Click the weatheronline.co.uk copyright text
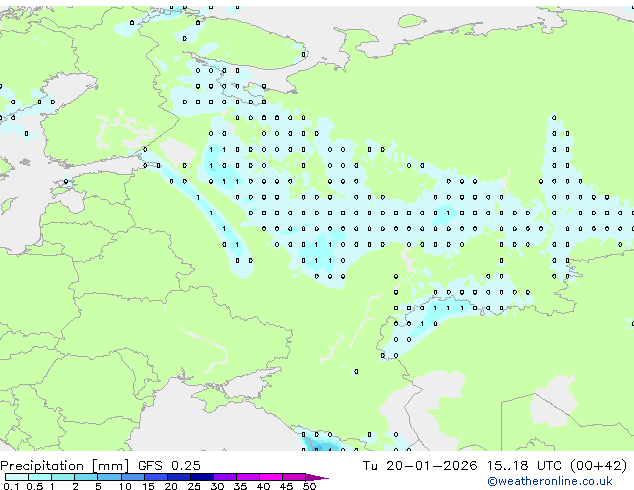 (550, 481)
